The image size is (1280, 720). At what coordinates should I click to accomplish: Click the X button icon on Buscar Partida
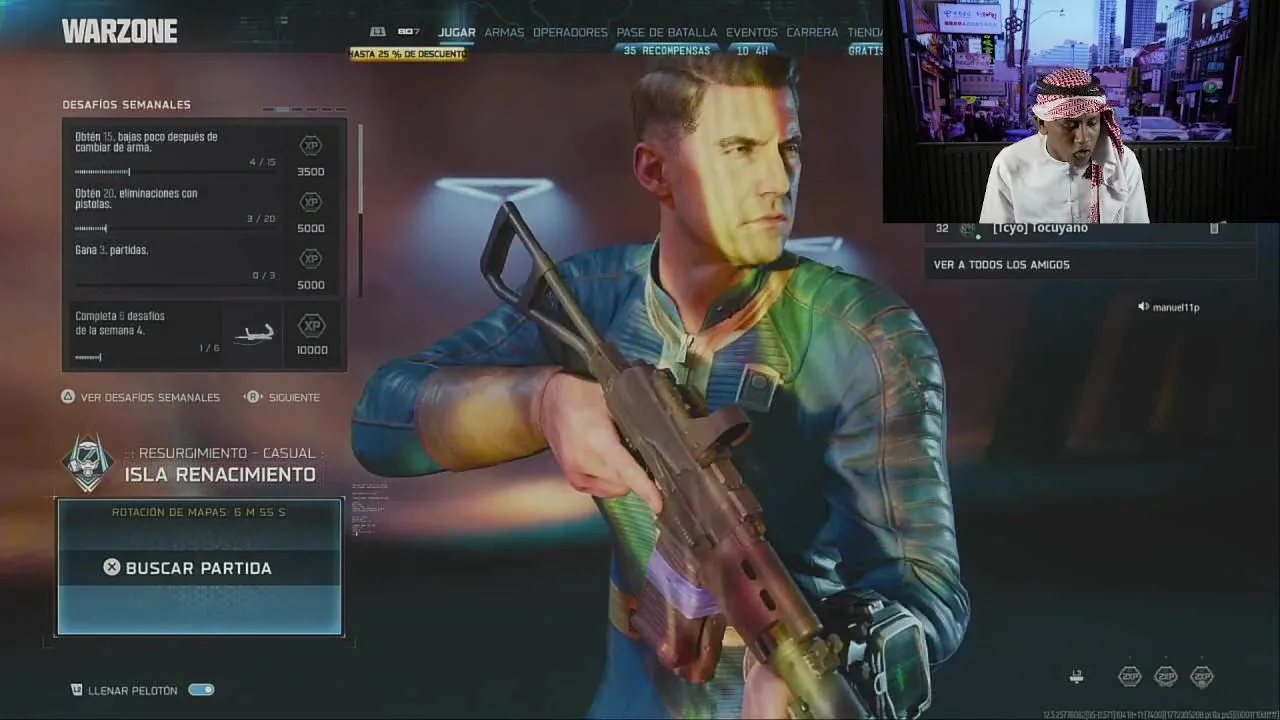112,567
